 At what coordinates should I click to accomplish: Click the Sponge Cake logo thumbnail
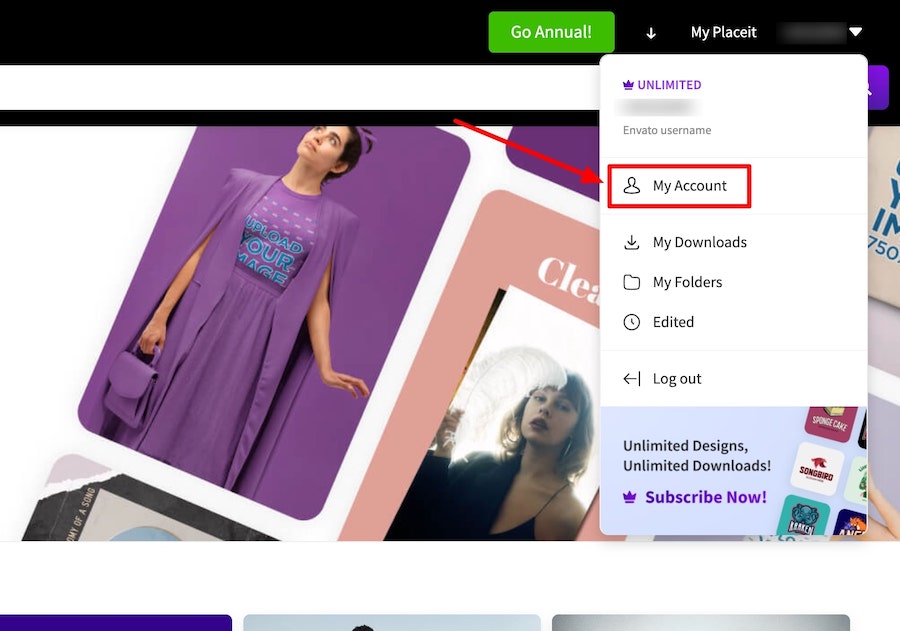830,423
